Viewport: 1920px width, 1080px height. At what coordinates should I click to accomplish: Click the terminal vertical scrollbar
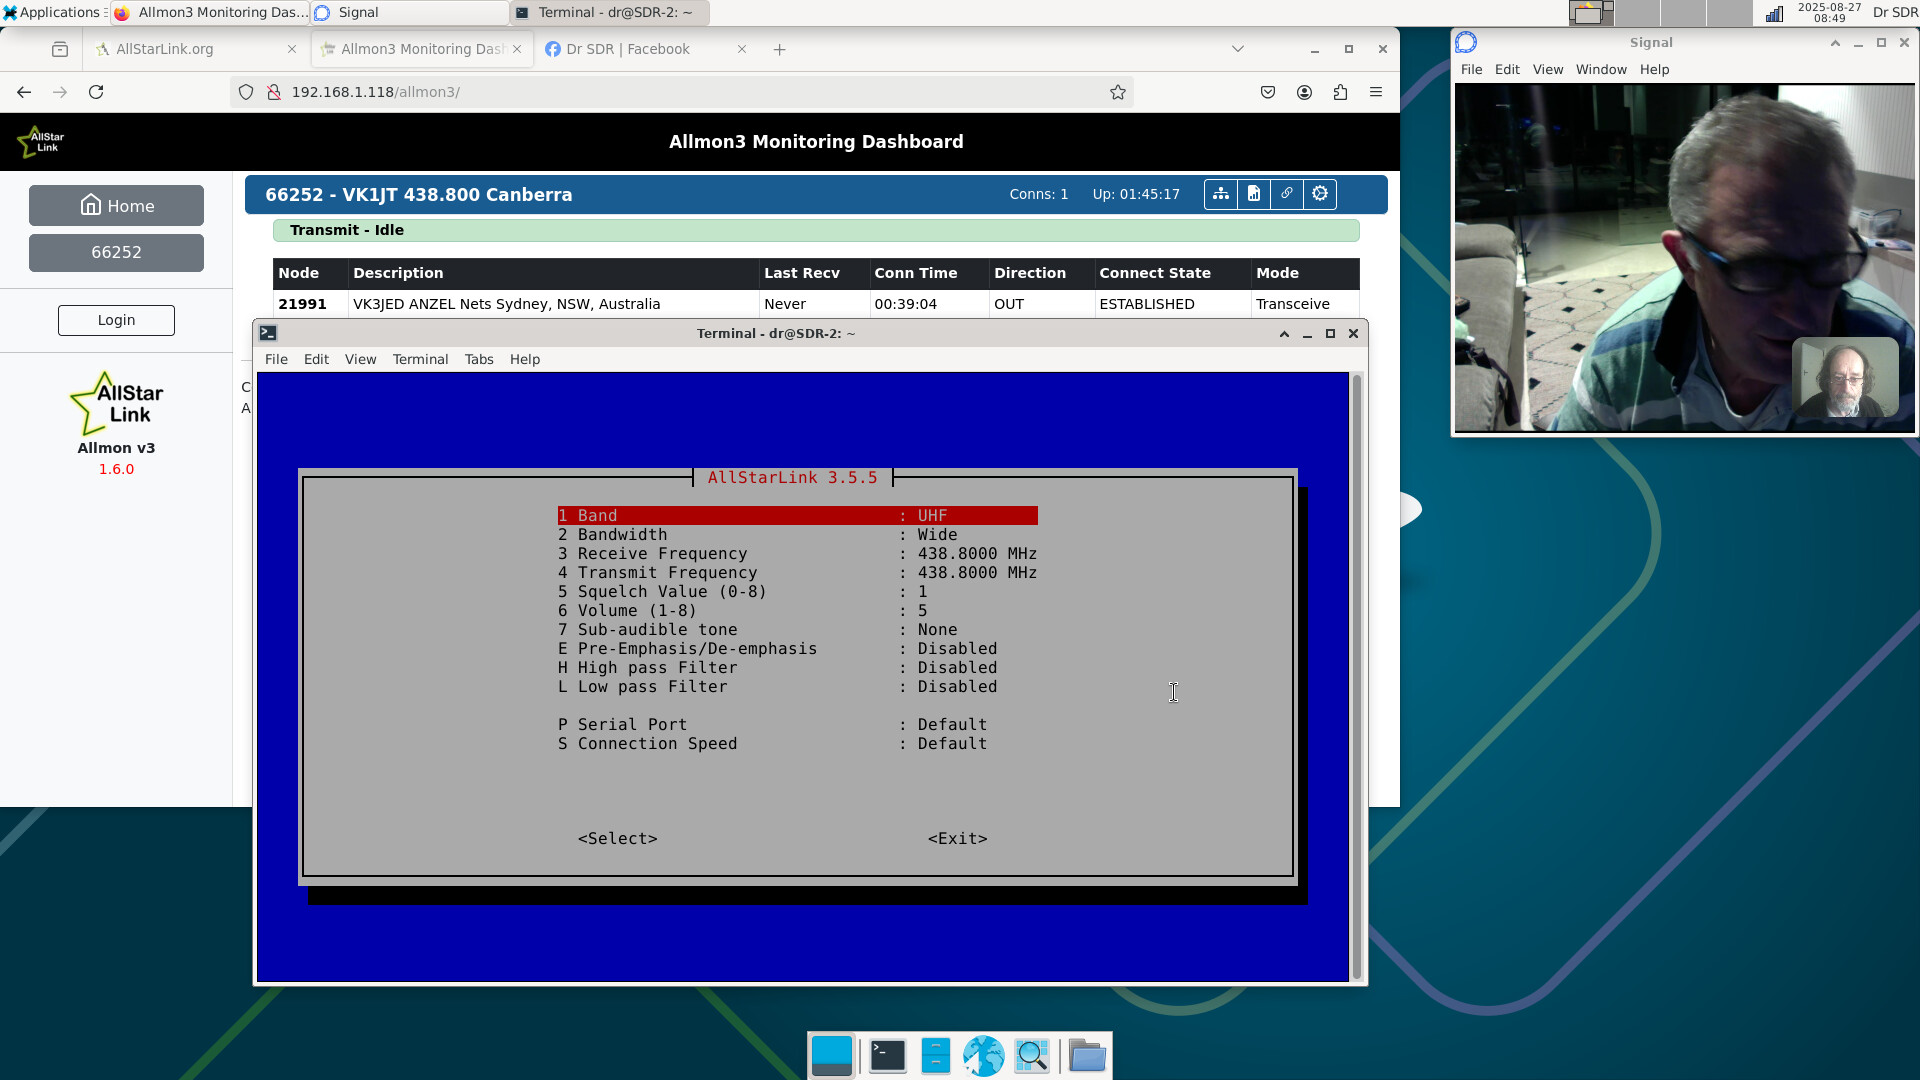tap(1357, 677)
